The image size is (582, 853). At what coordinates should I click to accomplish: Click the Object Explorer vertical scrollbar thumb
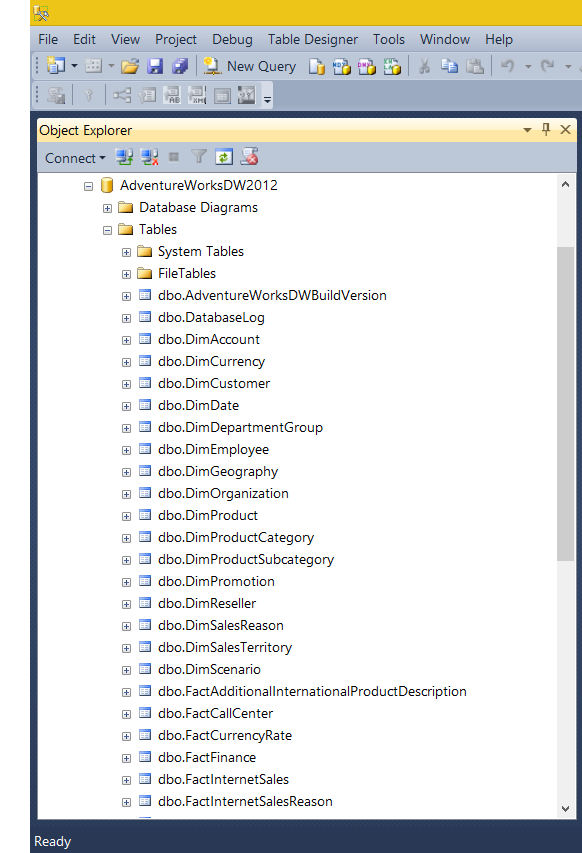click(x=566, y=404)
